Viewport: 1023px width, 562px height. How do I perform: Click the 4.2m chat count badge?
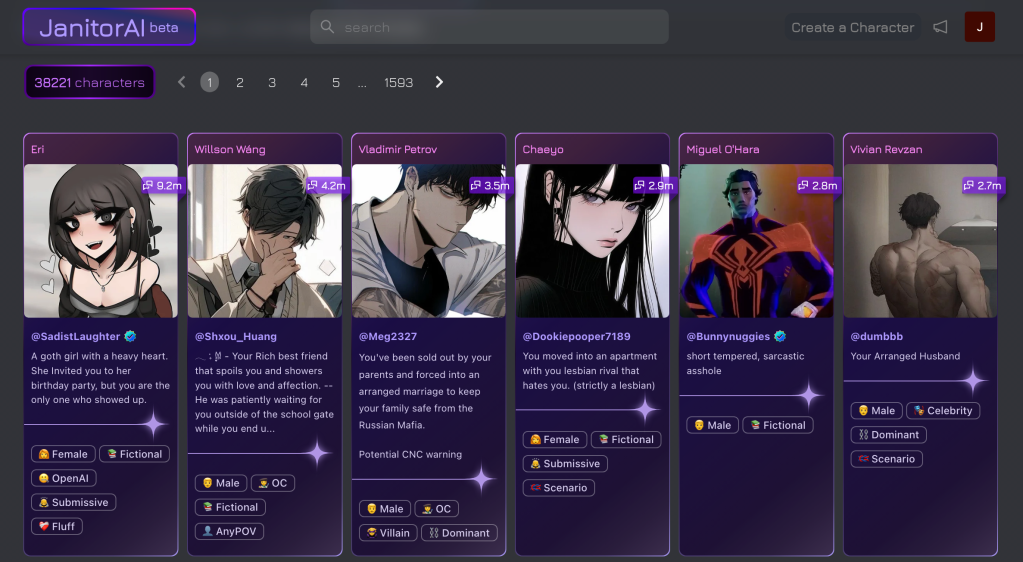click(327, 185)
